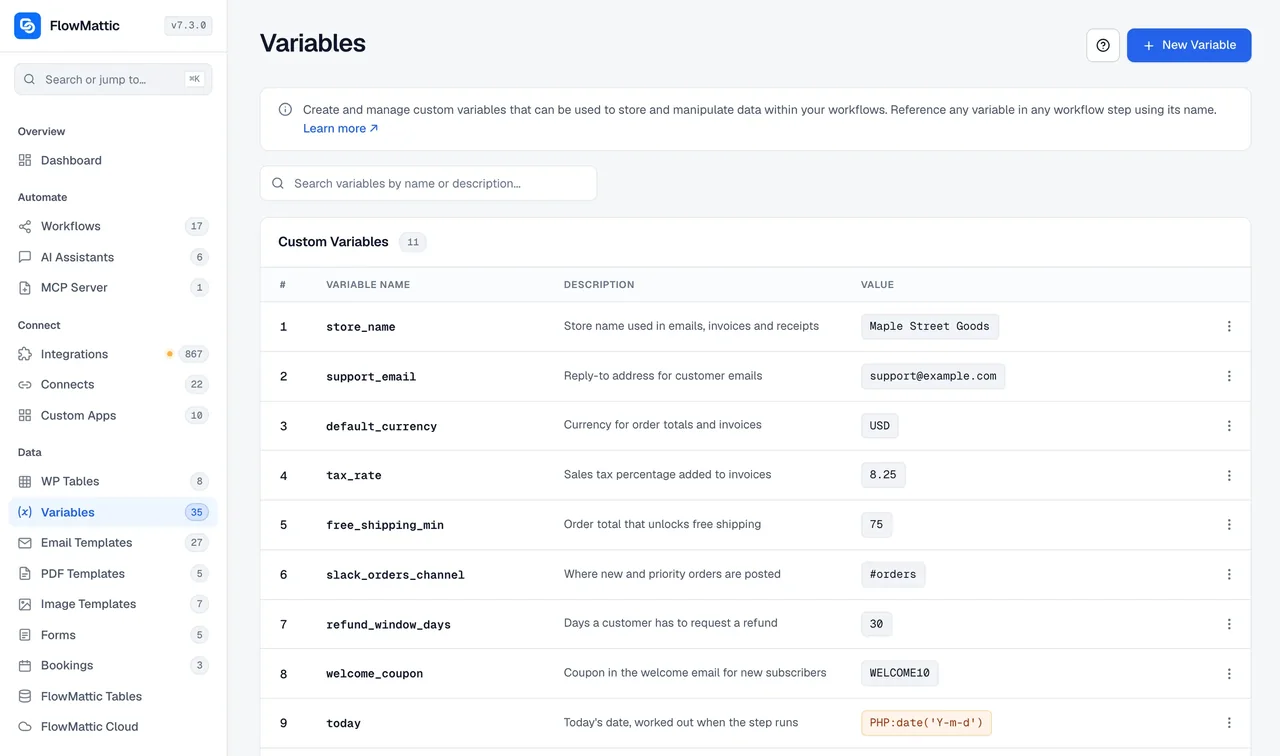Open the three-dot menu for tax_rate

click(x=1229, y=475)
